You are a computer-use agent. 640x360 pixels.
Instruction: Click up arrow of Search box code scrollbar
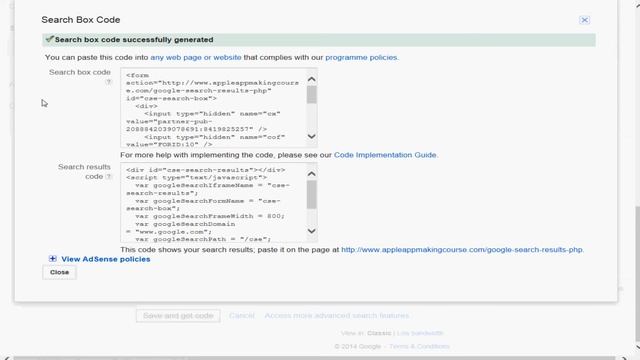pos(311,79)
